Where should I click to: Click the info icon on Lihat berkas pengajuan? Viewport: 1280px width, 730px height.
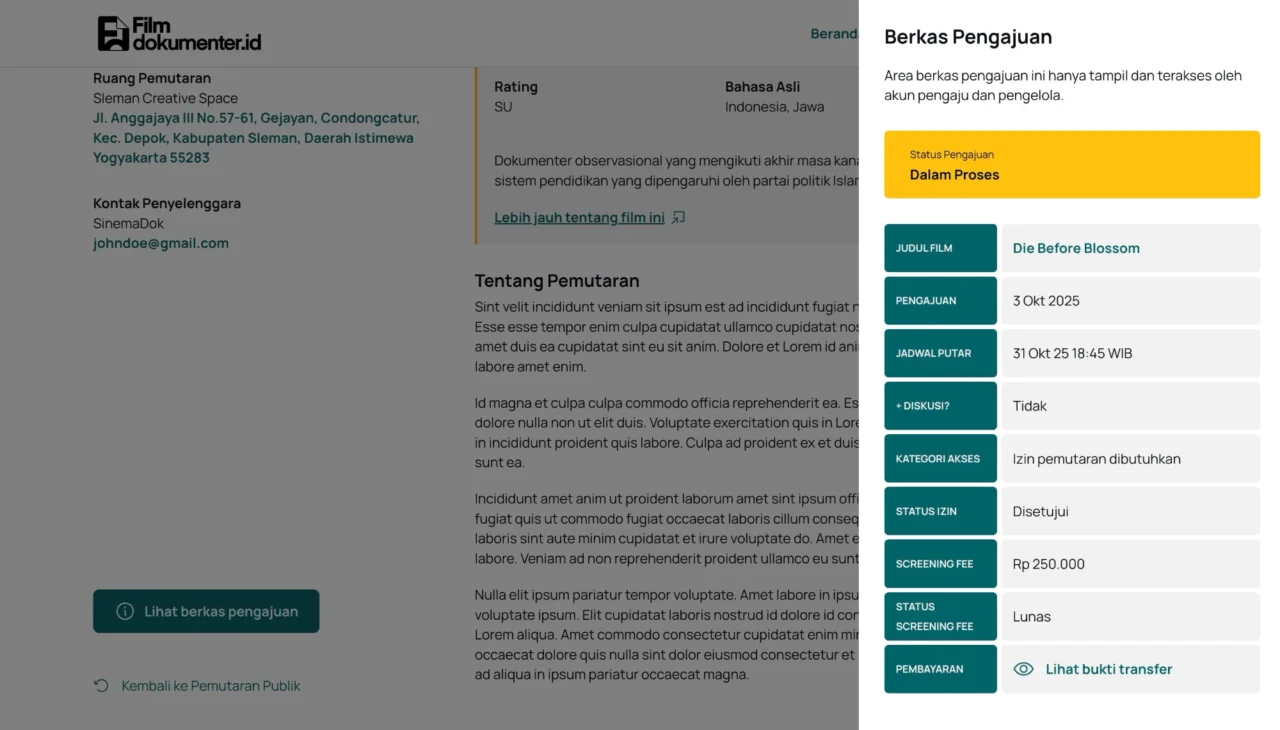[x=125, y=611]
